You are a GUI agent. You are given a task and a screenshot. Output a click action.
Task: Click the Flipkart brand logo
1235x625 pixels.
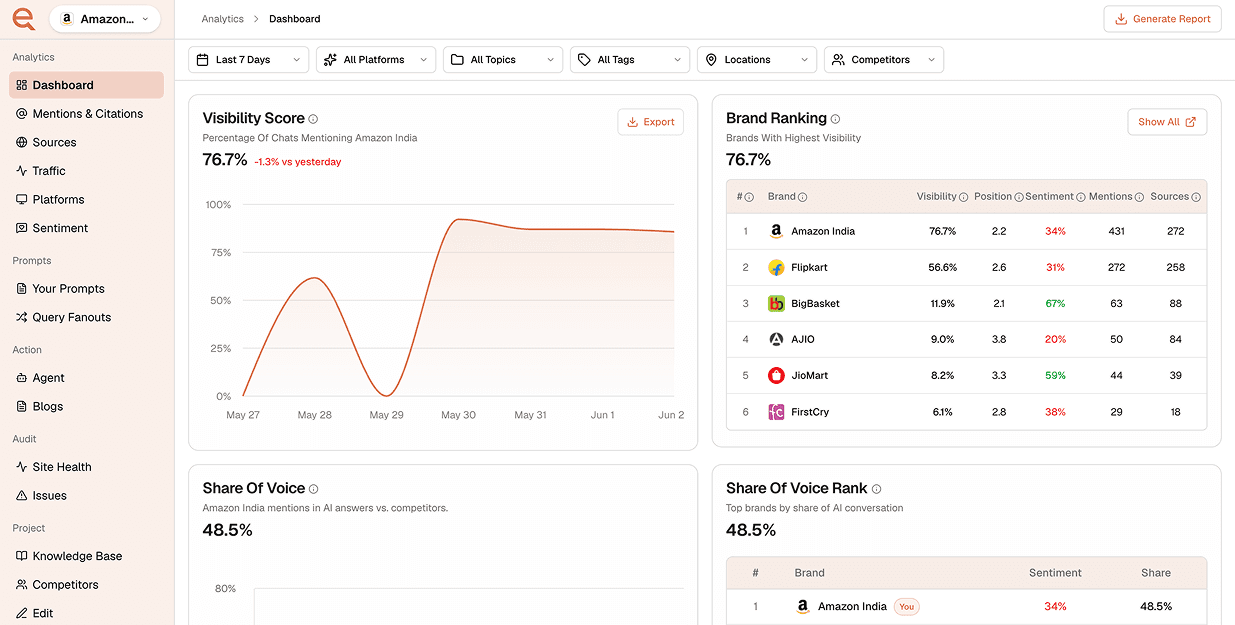point(776,267)
